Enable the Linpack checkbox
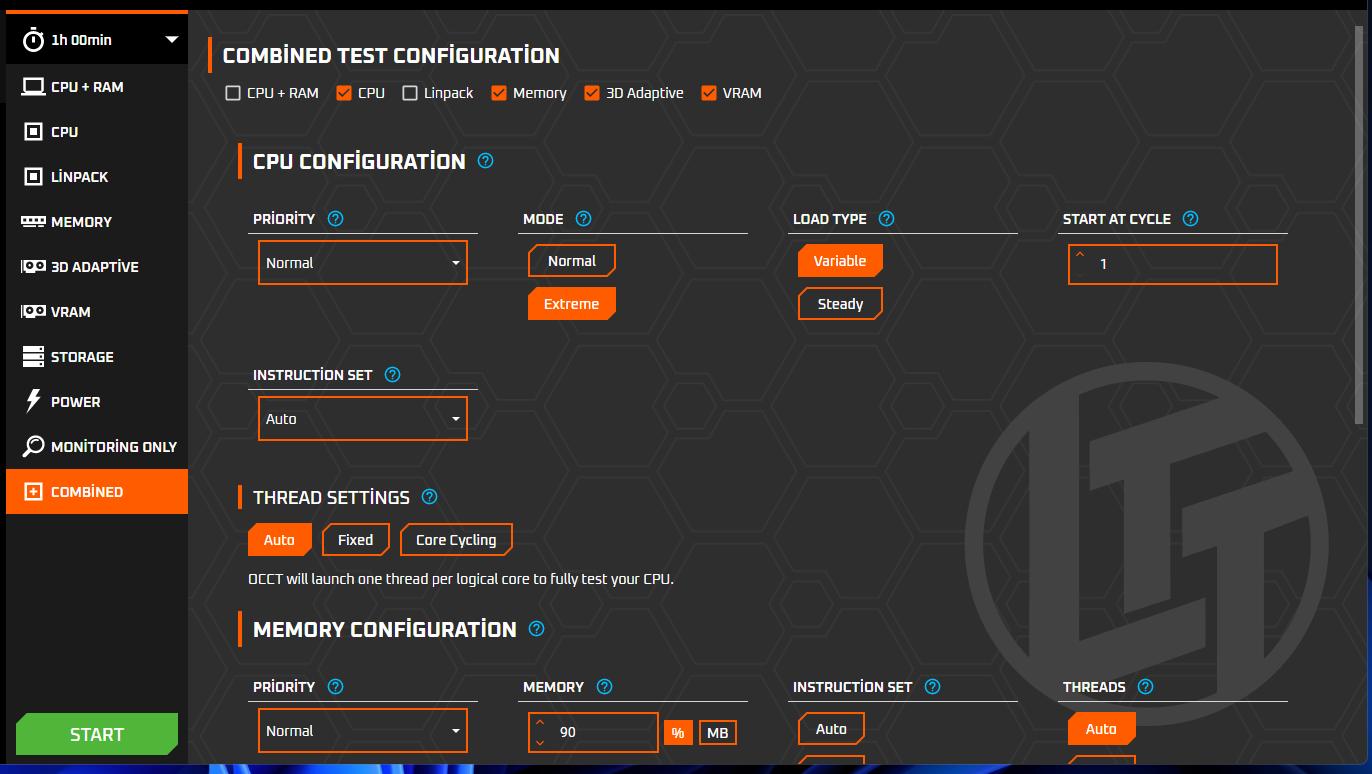The image size is (1372, 774). coord(410,93)
